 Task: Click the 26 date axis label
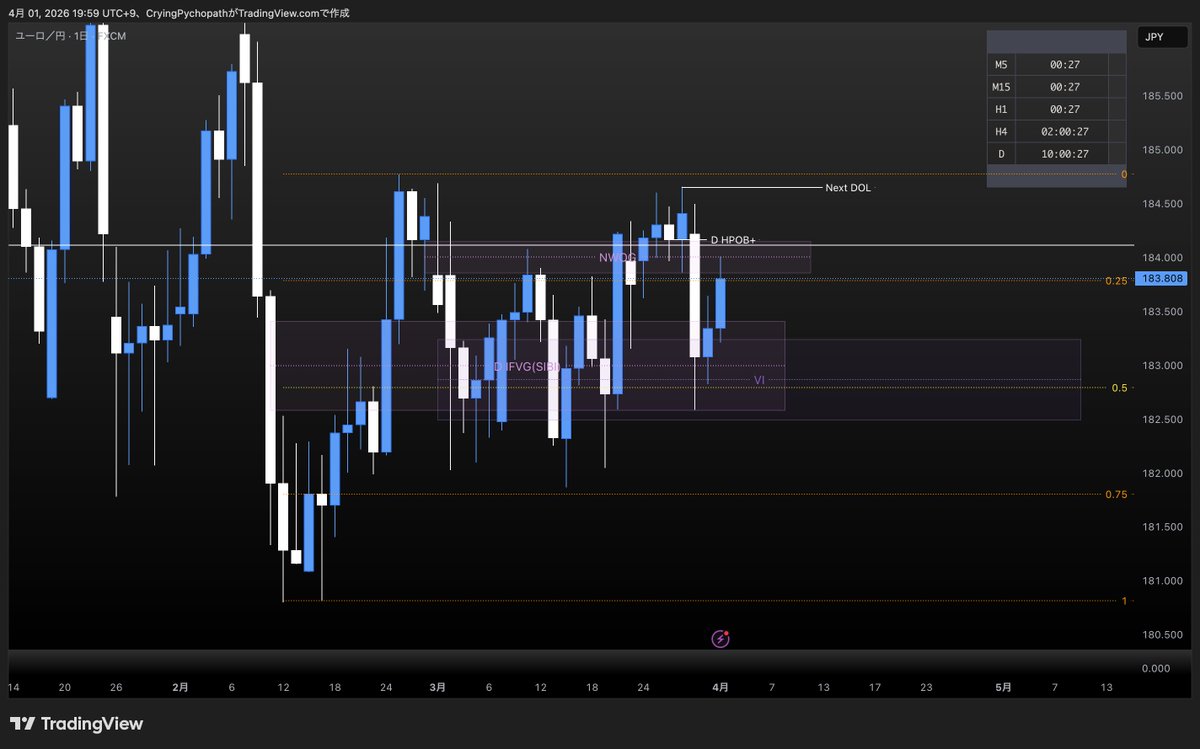[116, 688]
